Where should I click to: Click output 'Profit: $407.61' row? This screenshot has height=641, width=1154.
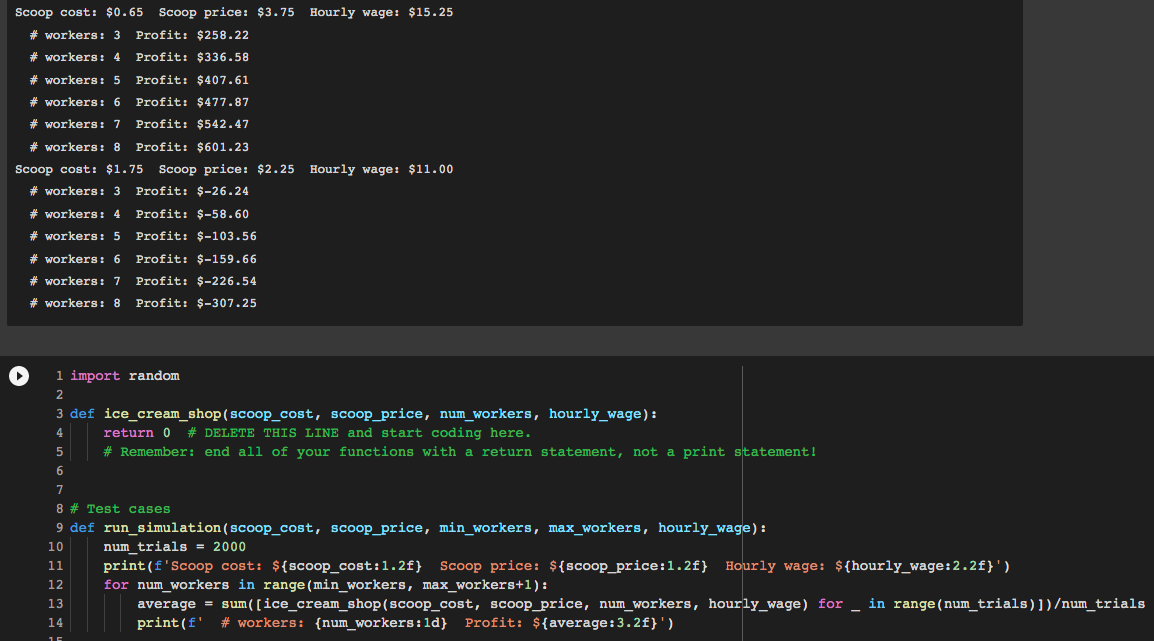click(140, 80)
